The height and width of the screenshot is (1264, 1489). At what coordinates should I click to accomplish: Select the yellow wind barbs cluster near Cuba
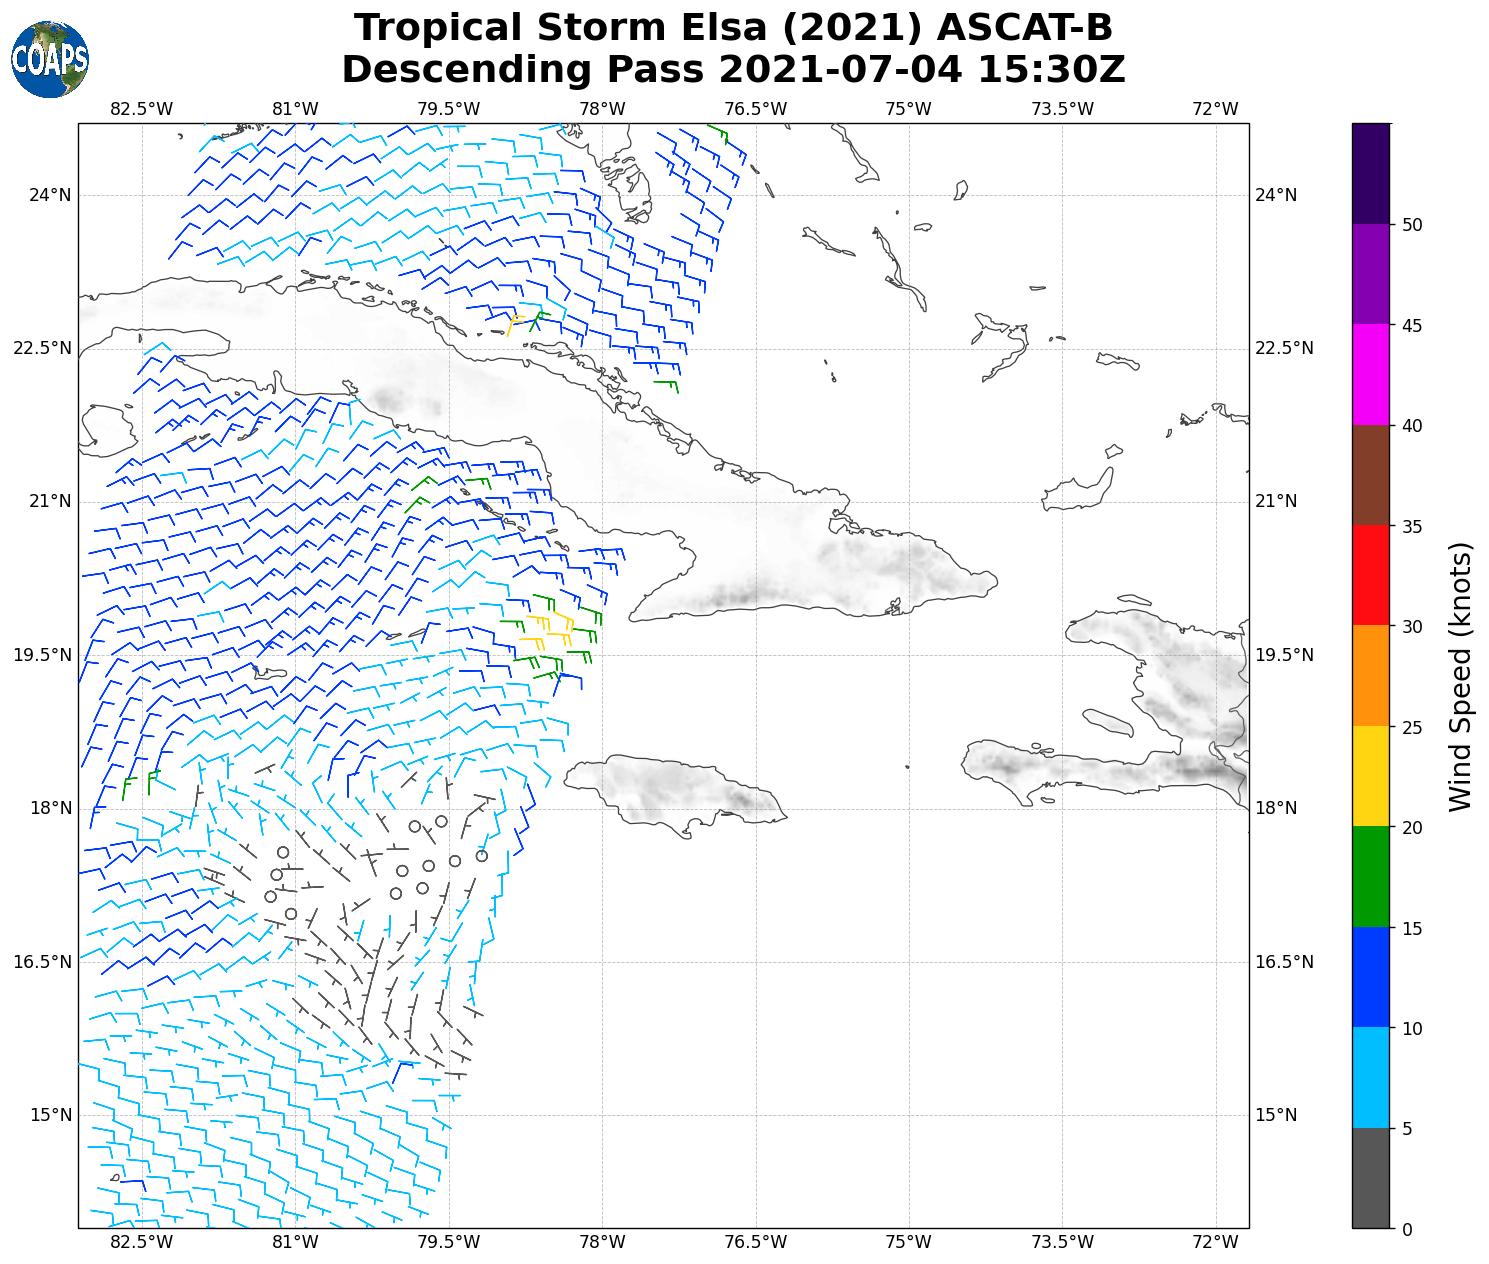pyautogui.click(x=550, y=627)
